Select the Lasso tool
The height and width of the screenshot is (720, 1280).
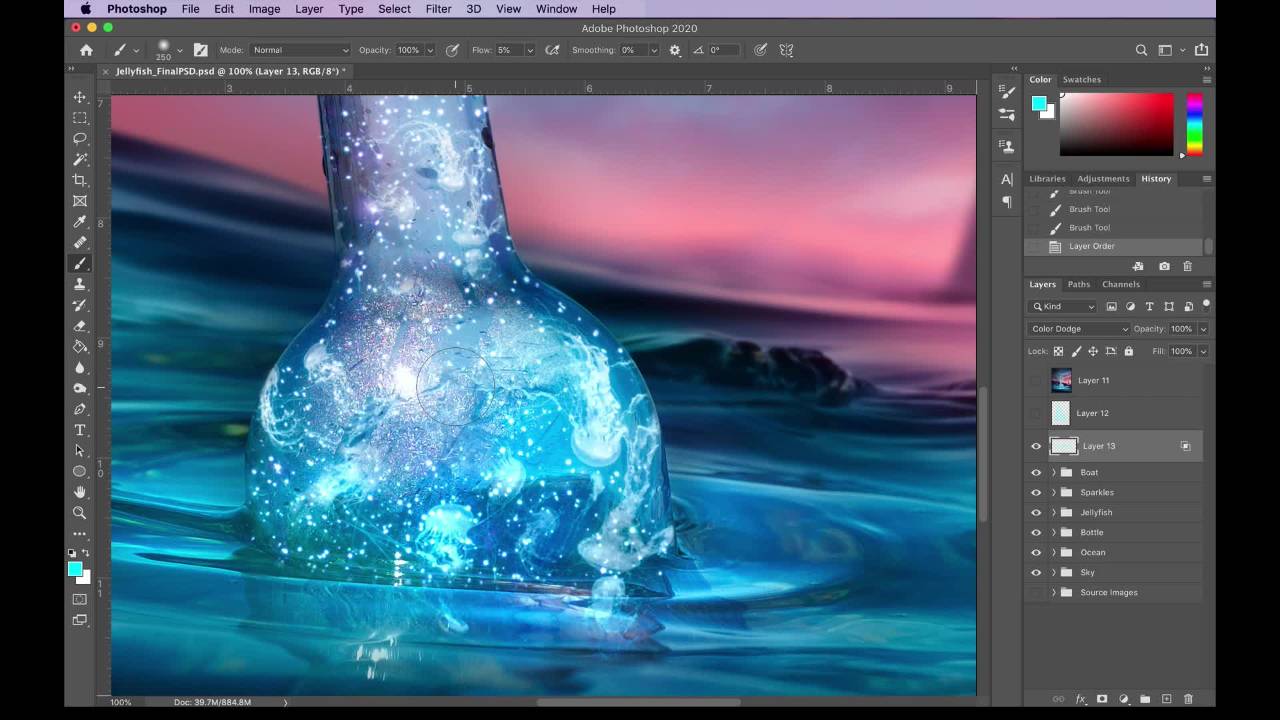(80, 138)
